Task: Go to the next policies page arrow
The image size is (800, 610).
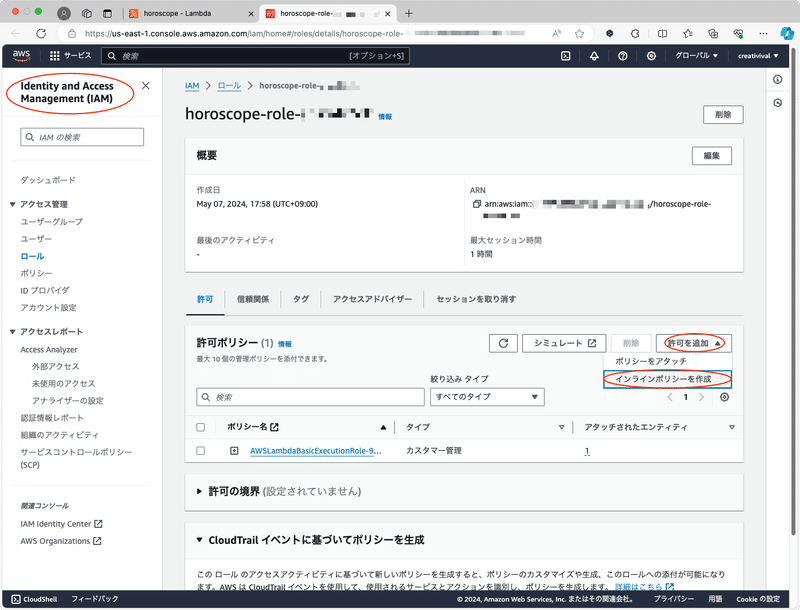Action: click(x=702, y=397)
